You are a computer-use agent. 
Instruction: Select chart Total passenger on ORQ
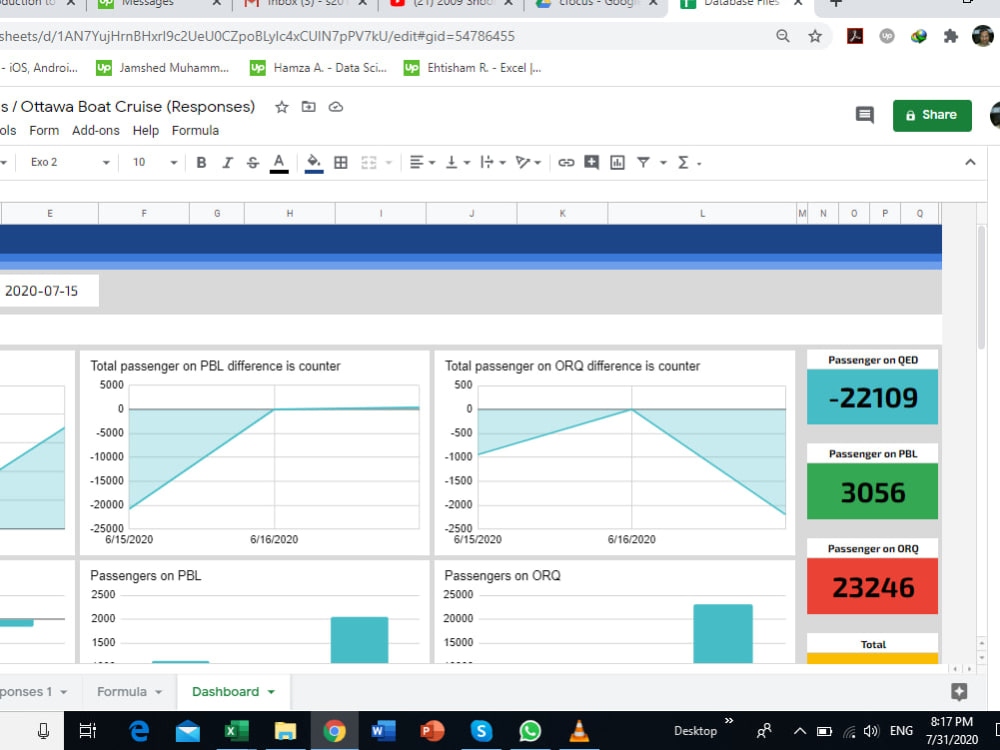pyautogui.click(x=615, y=452)
